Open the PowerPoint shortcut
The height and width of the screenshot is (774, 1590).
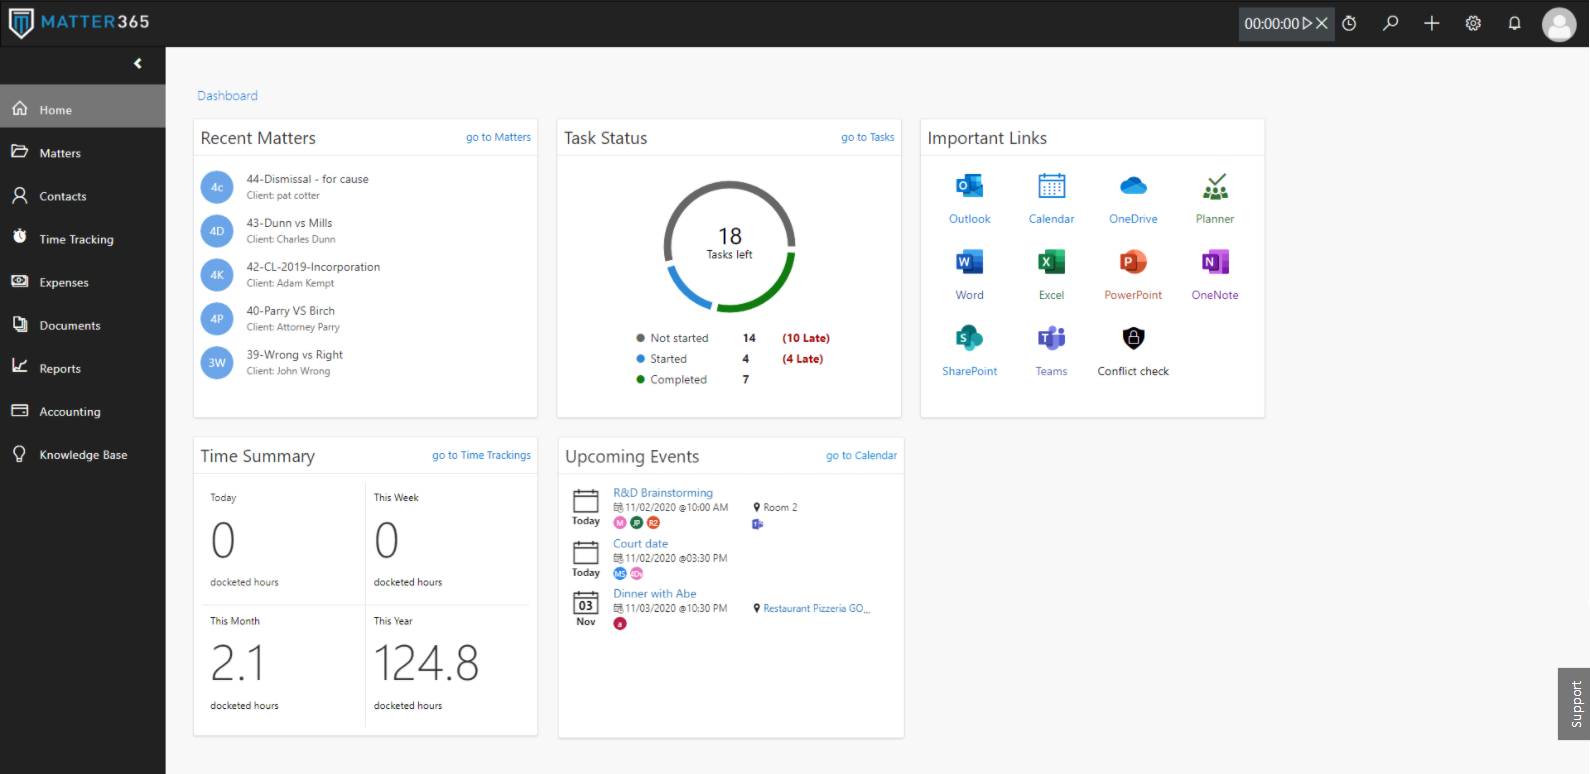[1133, 262]
